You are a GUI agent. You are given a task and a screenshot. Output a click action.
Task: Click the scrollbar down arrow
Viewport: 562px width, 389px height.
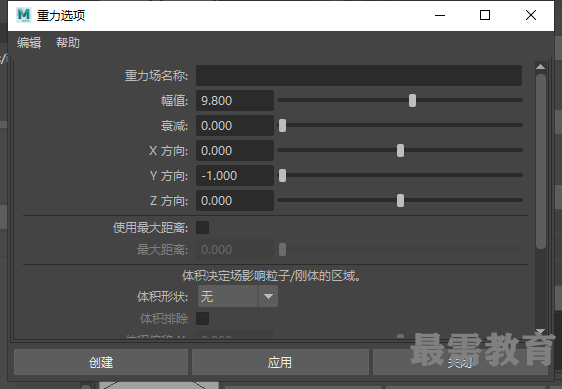point(540,331)
